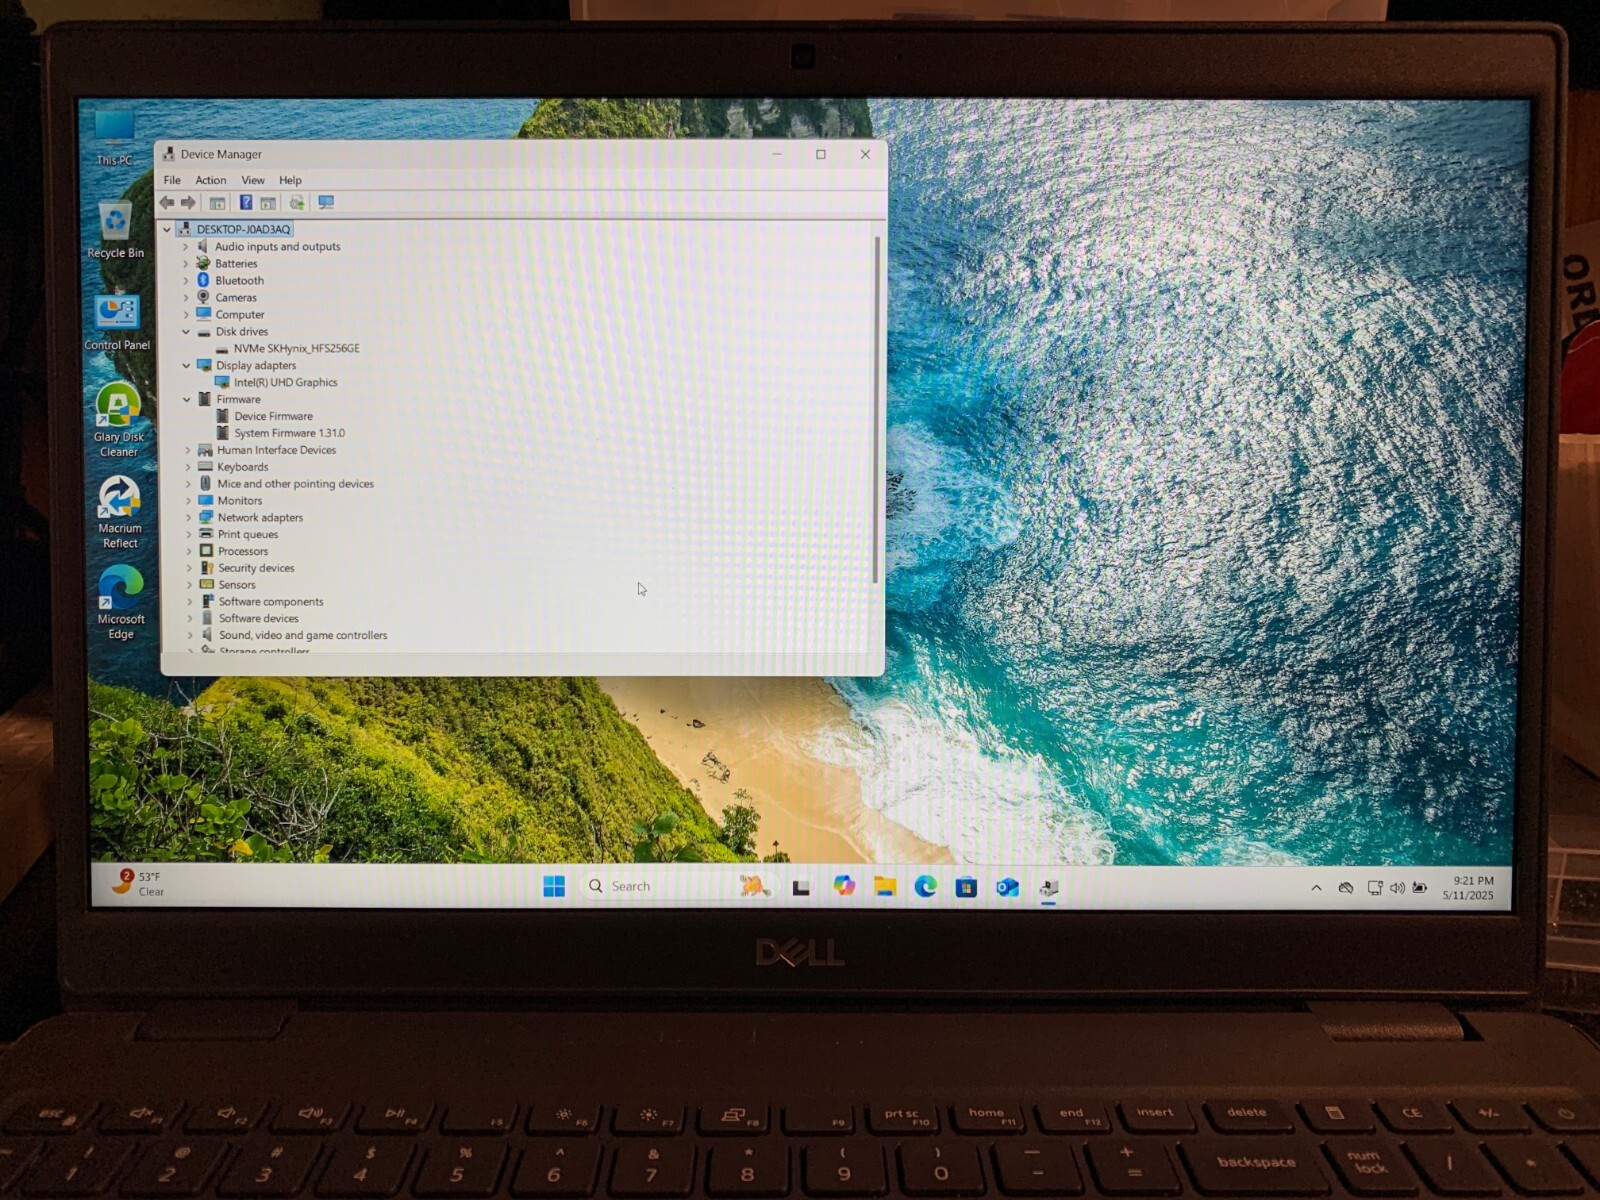The width and height of the screenshot is (1600, 1200).
Task: Select the Software devices category
Action: [249, 620]
